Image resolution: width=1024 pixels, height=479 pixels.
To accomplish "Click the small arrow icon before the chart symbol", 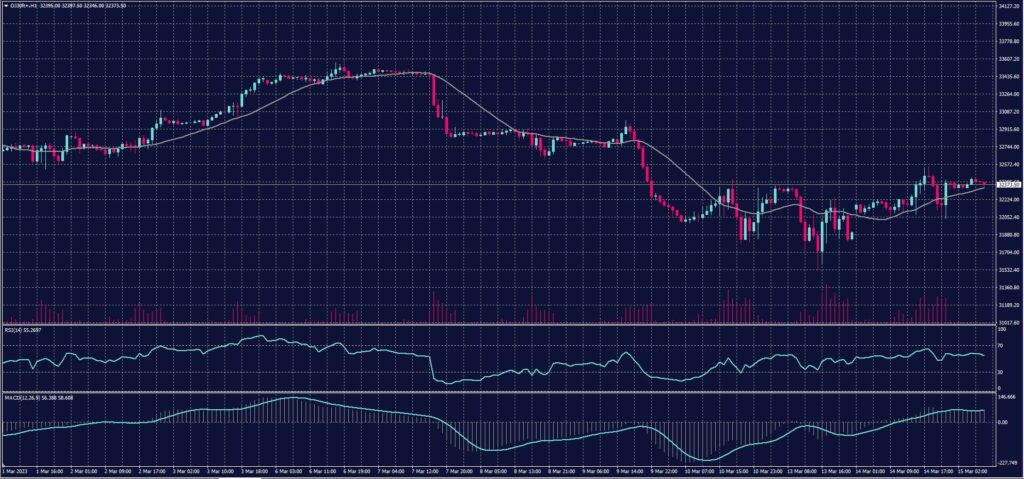I will (x=5, y=5).
